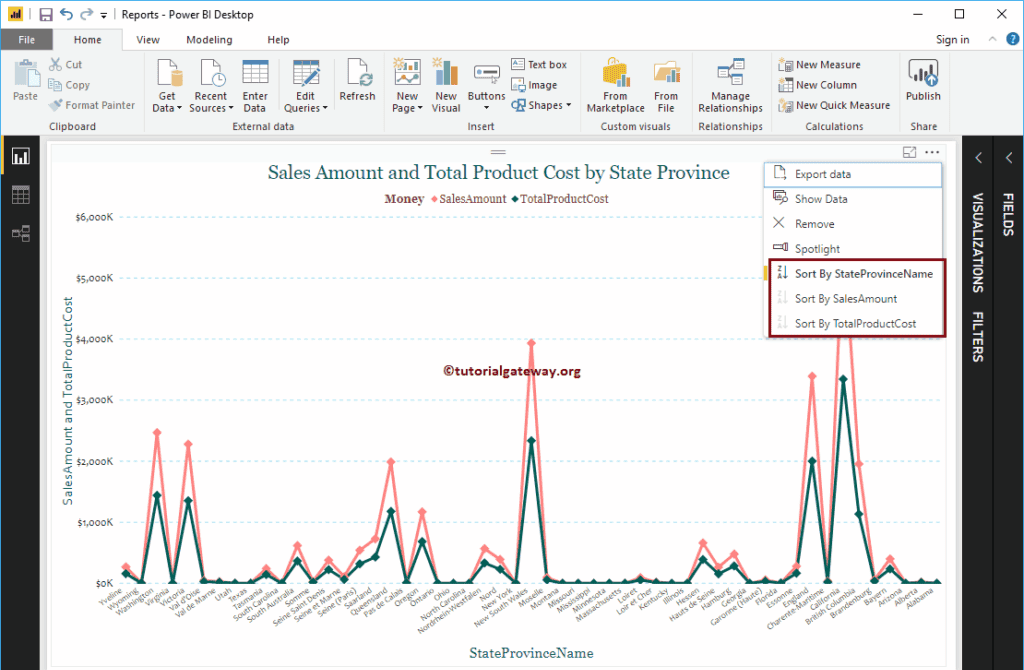The height and width of the screenshot is (670, 1024).
Task: Expand the Visualizations pane chevron
Action: pos(978,157)
